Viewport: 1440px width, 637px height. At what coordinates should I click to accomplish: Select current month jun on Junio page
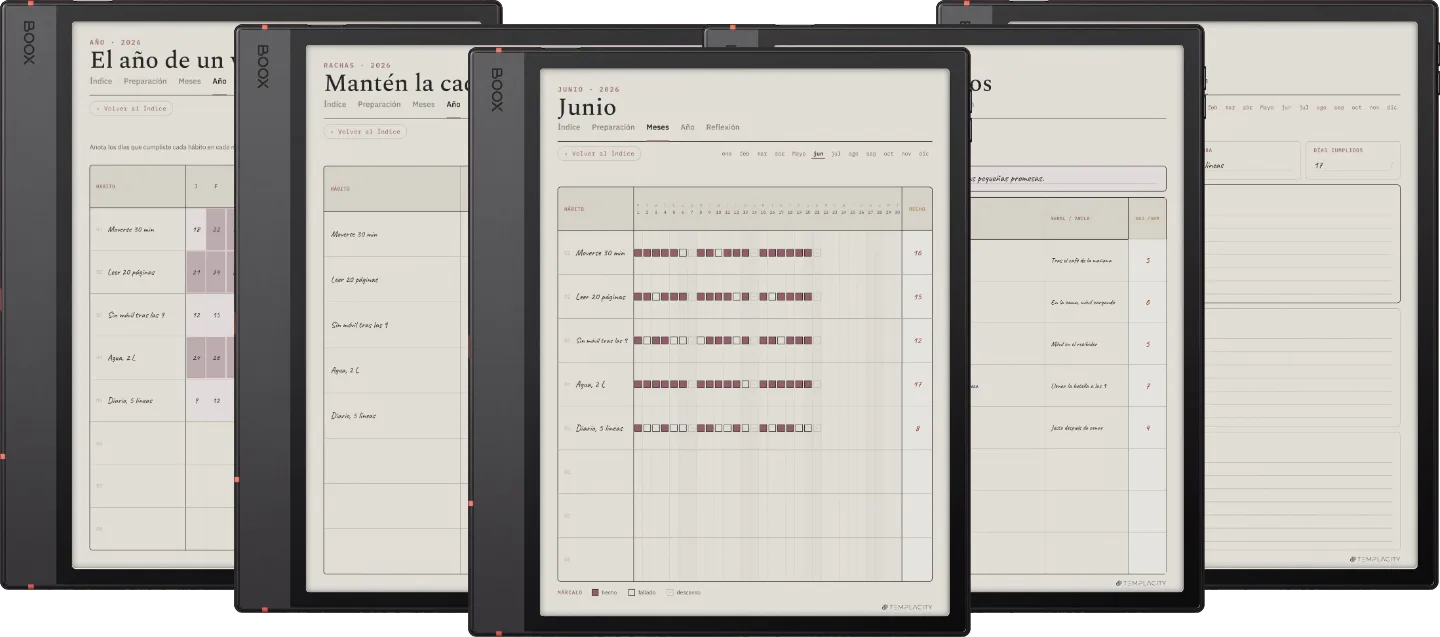point(818,154)
